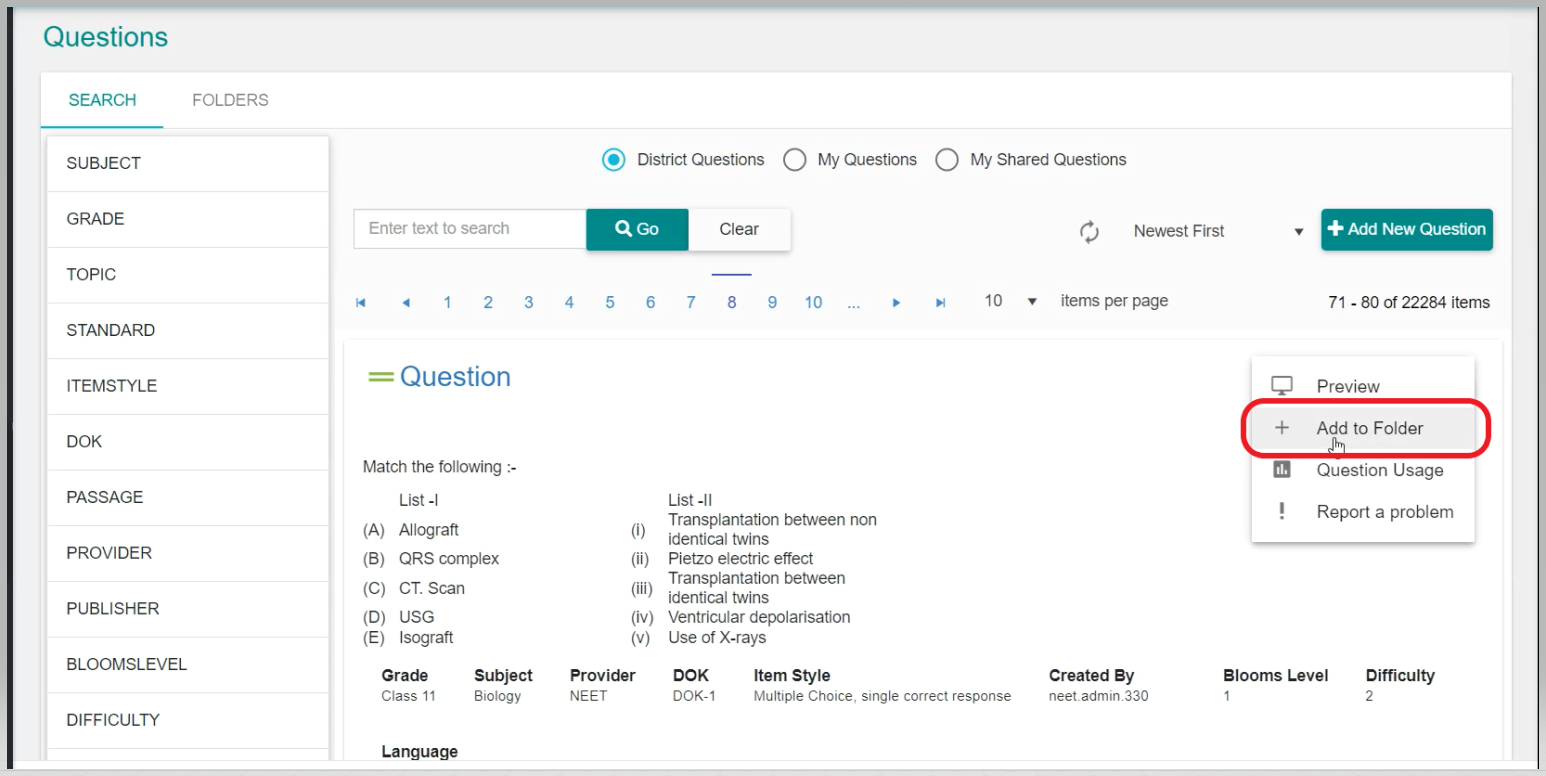Screen dimensions: 1546x776
Task: Click the Enter text to search field
Action: (469, 229)
